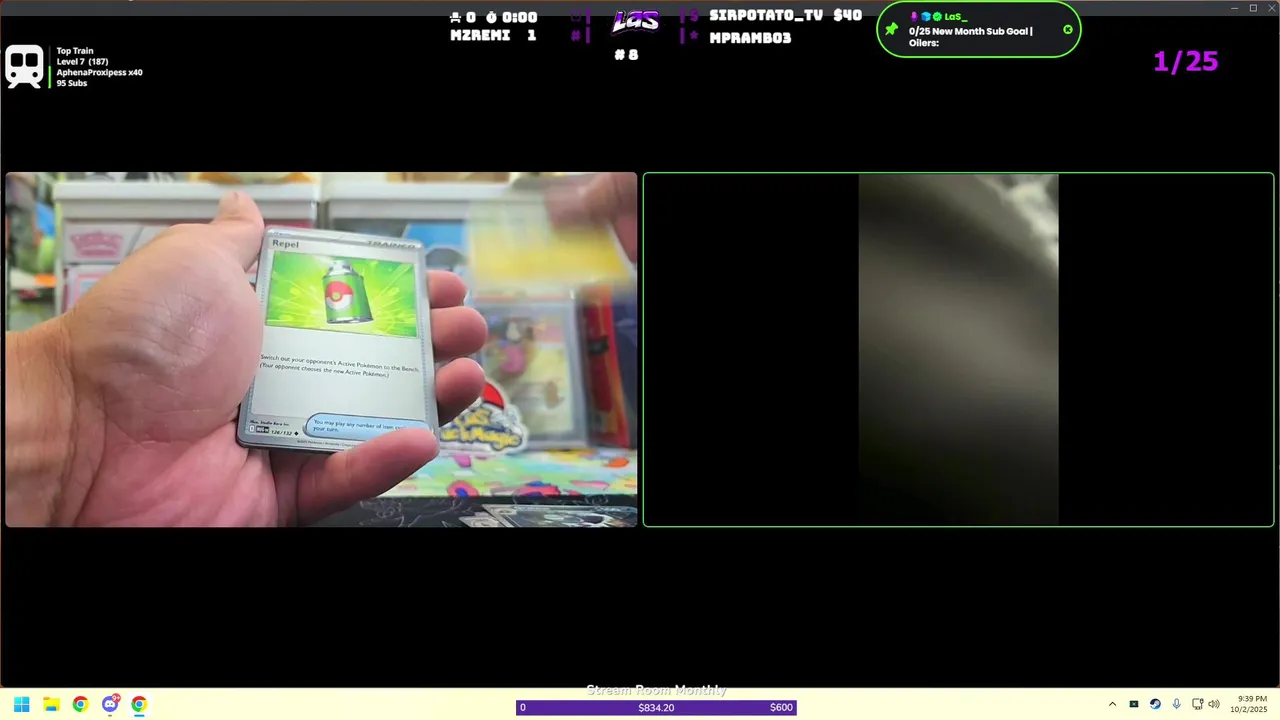
Task: Open the Windows Start menu
Action: pos(22,704)
